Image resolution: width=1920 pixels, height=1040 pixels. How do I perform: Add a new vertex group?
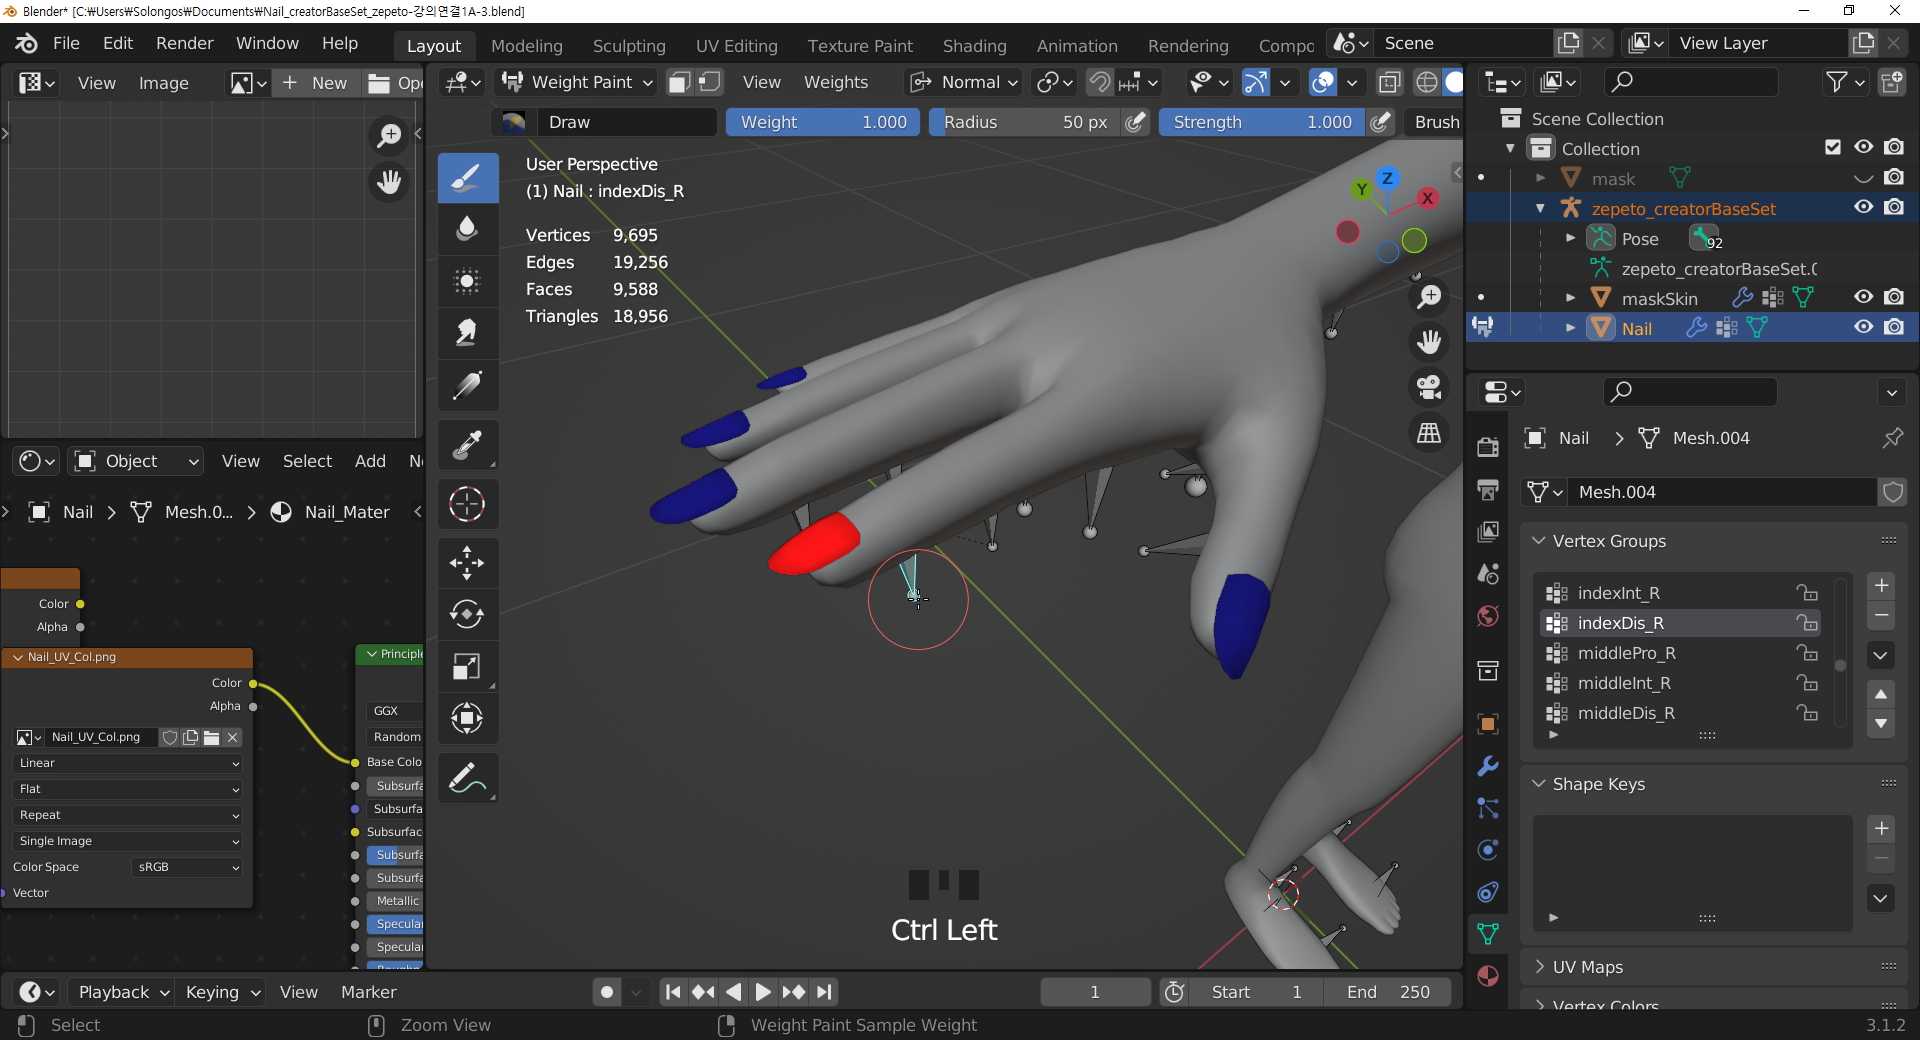tap(1881, 585)
